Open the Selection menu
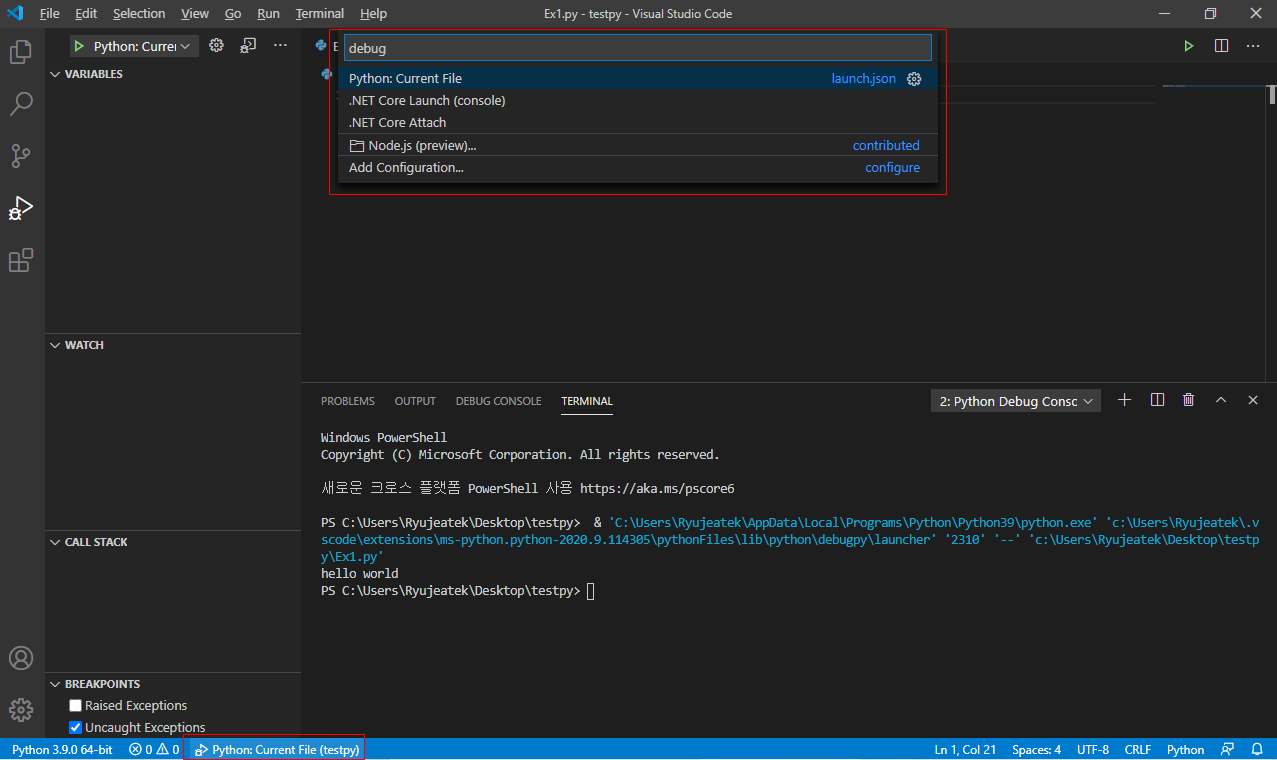This screenshot has height=760, width=1277. click(x=139, y=14)
